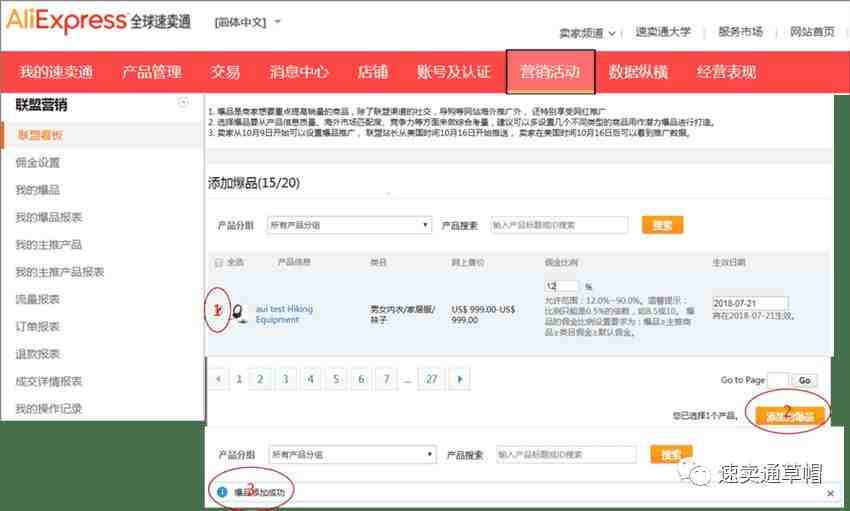The width and height of the screenshot is (850, 511).
Task: Open the 产品管理 navigation tab
Action: coord(152,72)
